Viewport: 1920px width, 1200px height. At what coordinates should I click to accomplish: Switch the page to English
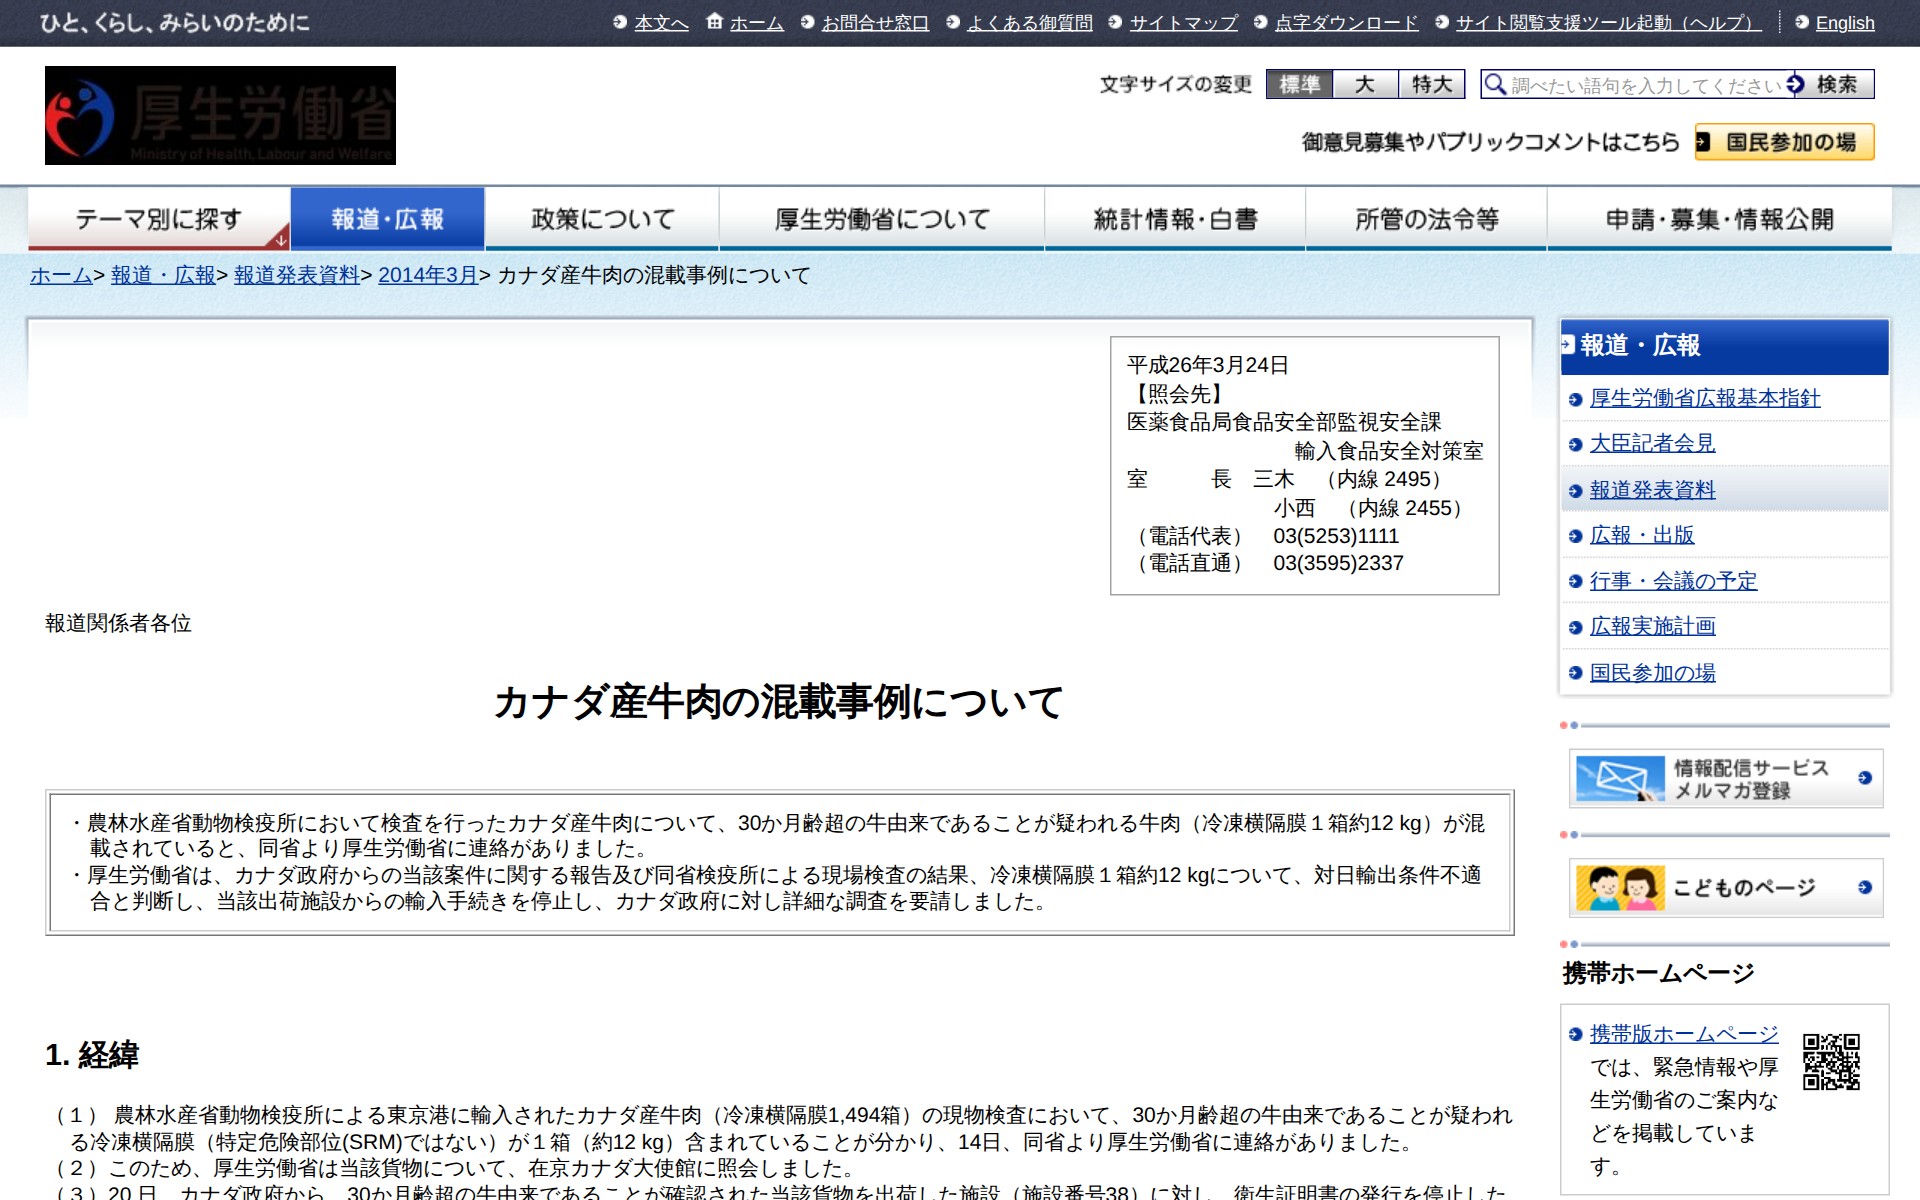pyautogui.click(x=1845, y=22)
